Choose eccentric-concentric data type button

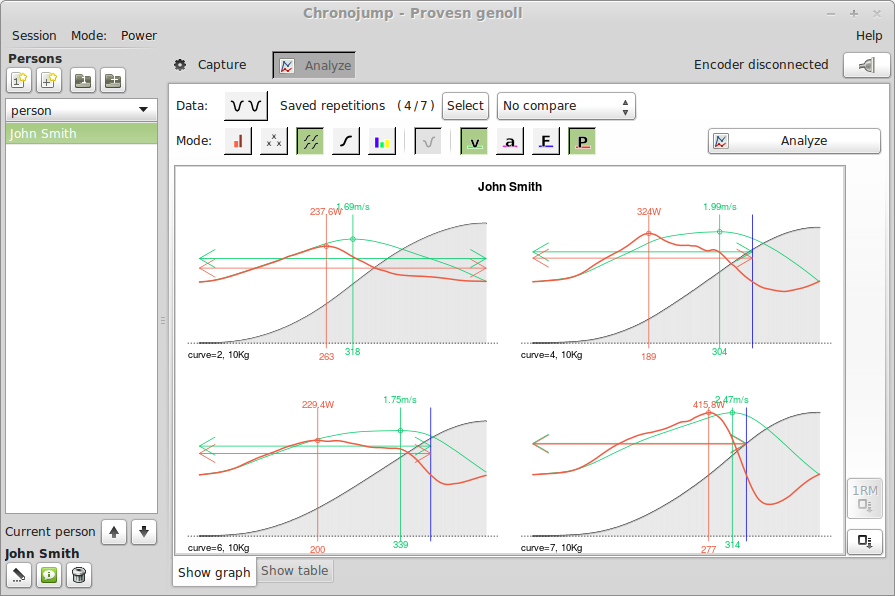pos(246,106)
